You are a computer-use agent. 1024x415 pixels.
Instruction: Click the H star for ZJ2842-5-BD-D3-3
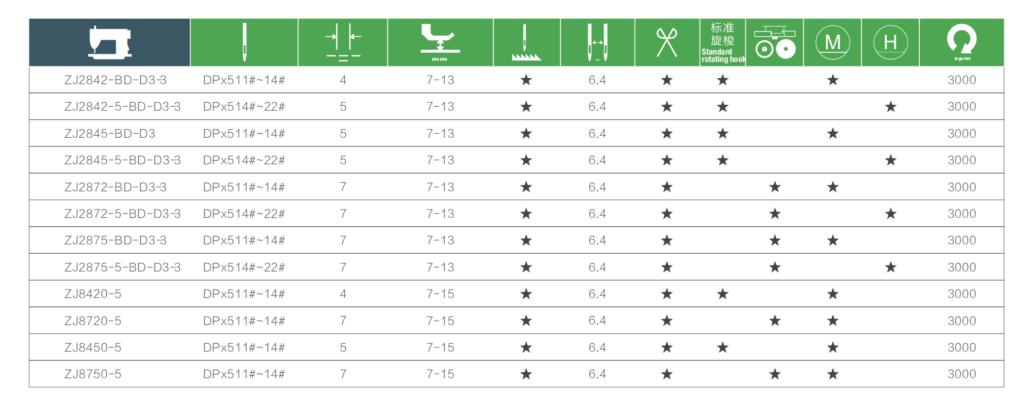891,107
